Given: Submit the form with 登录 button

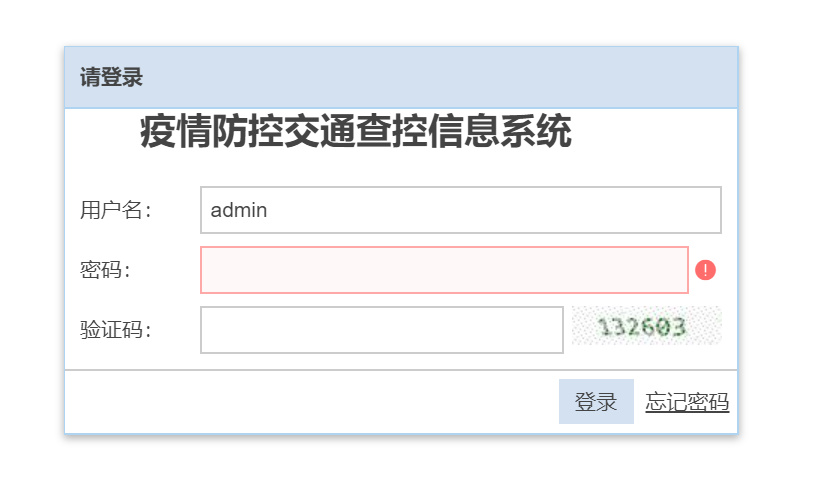Looking at the screenshot, I should 596,401.
